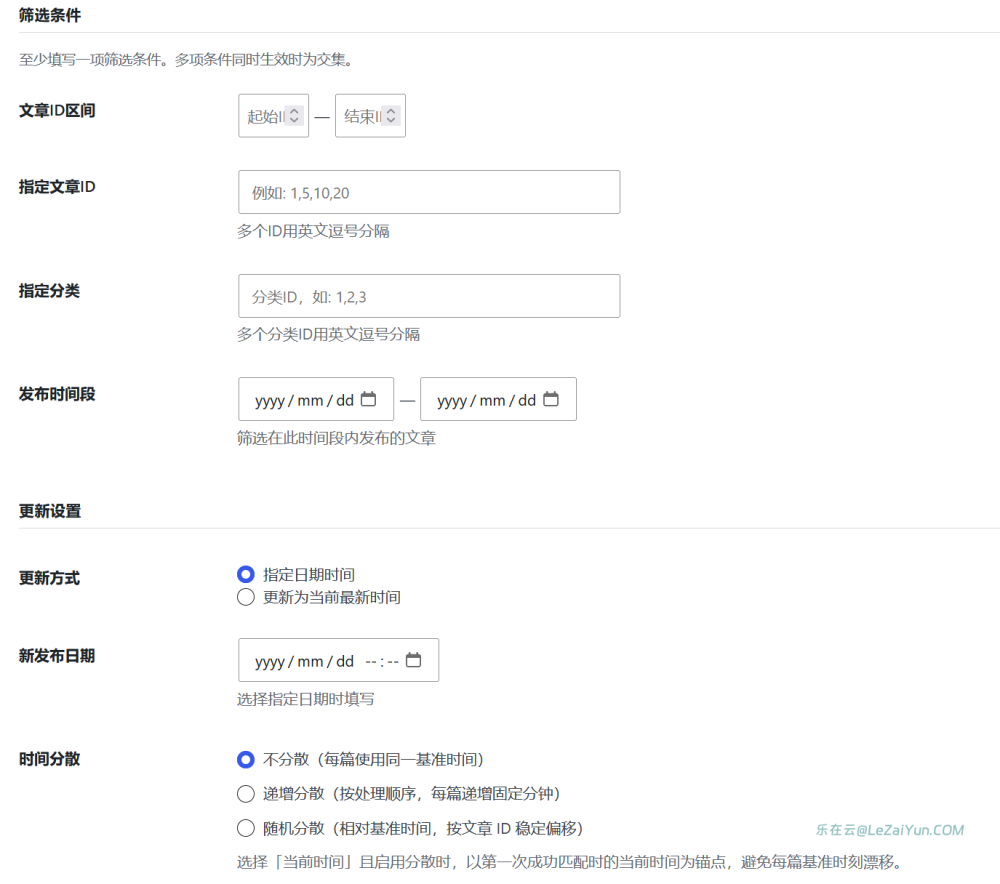Click the 更新设置 section heading
Viewport: 1000px width, 884px height.
(50, 511)
